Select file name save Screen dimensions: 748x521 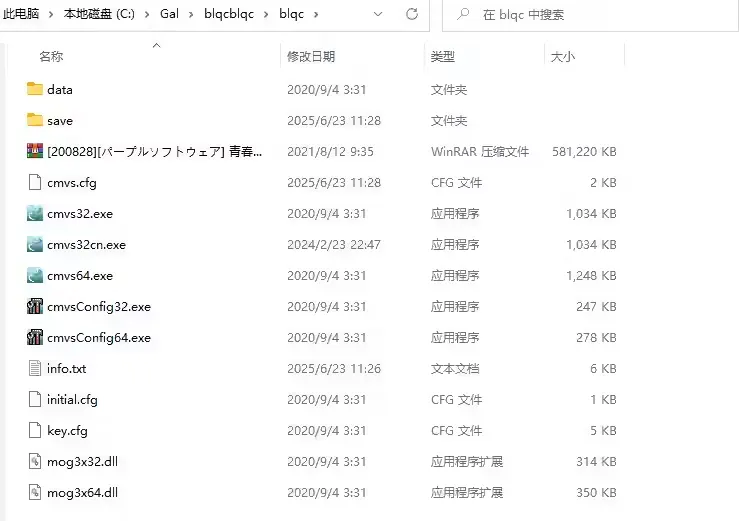(x=60, y=120)
